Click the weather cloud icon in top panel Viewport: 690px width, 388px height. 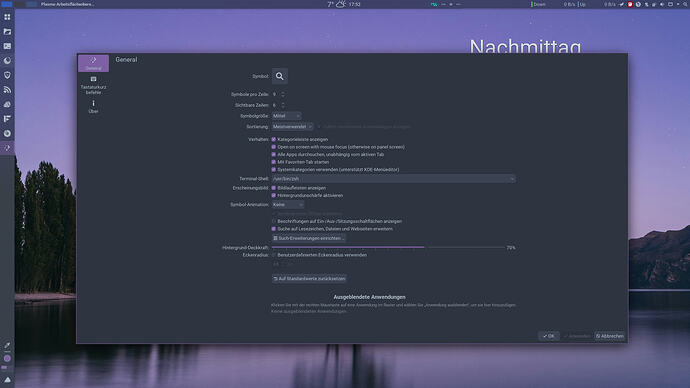[341, 4]
